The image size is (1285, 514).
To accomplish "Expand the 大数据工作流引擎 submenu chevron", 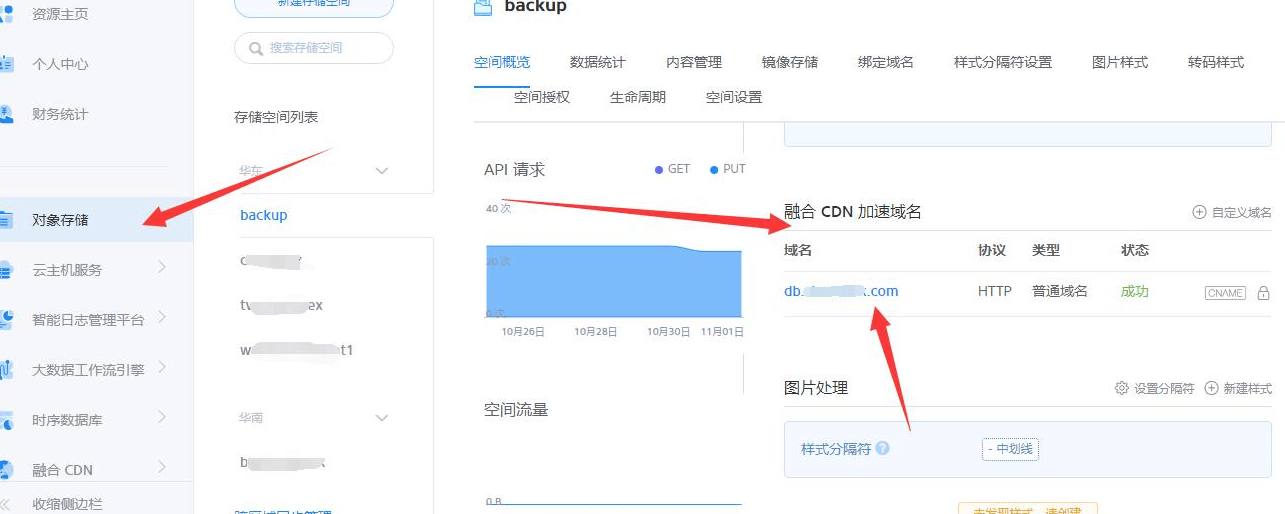I will coord(162,368).
